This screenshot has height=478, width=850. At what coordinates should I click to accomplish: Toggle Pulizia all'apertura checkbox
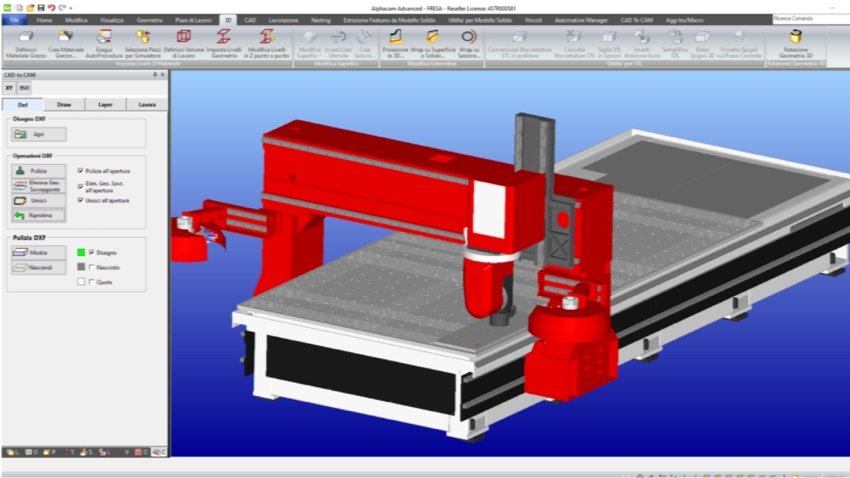(x=81, y=171)
